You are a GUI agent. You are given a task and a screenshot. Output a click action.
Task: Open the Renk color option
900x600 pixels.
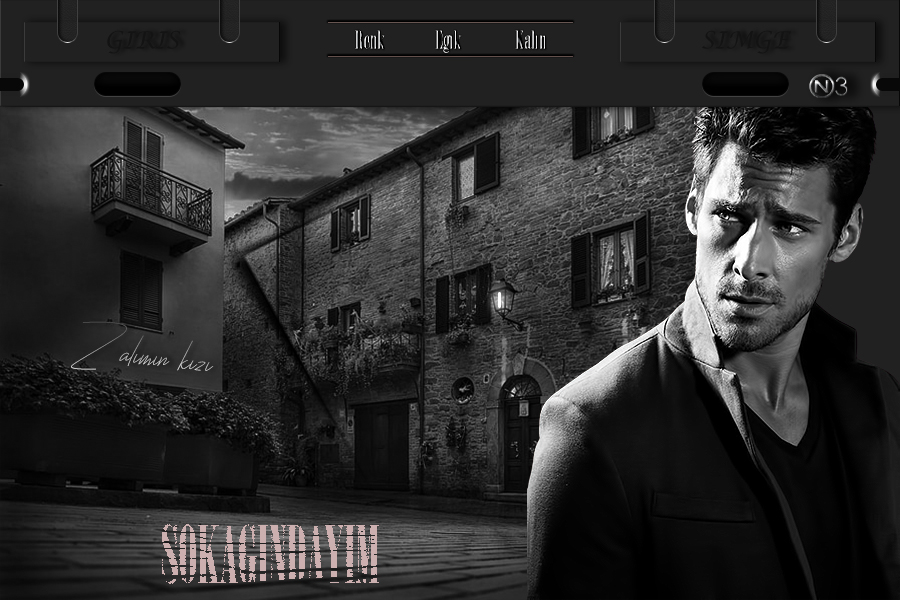tap(369, 40)
